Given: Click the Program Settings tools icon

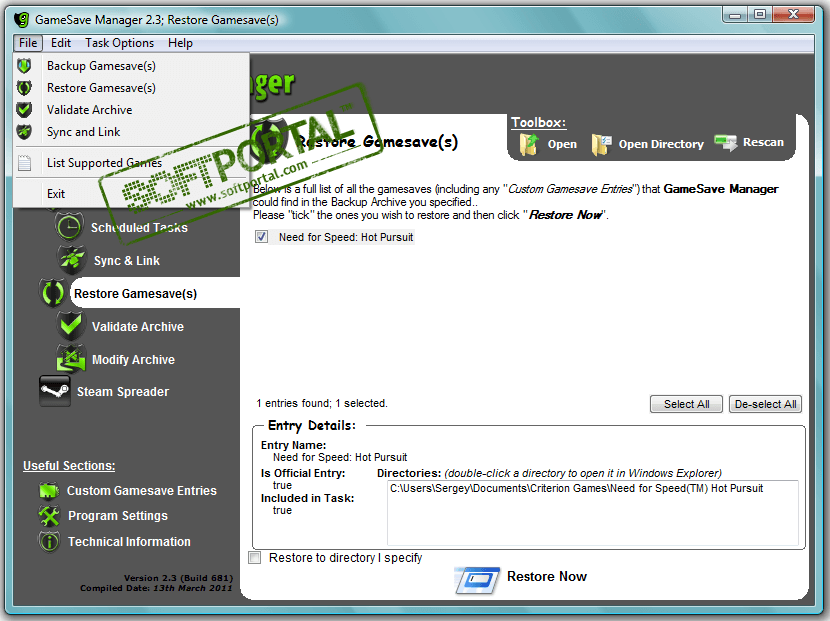Looking at the screenshot, I should point(49,516).
